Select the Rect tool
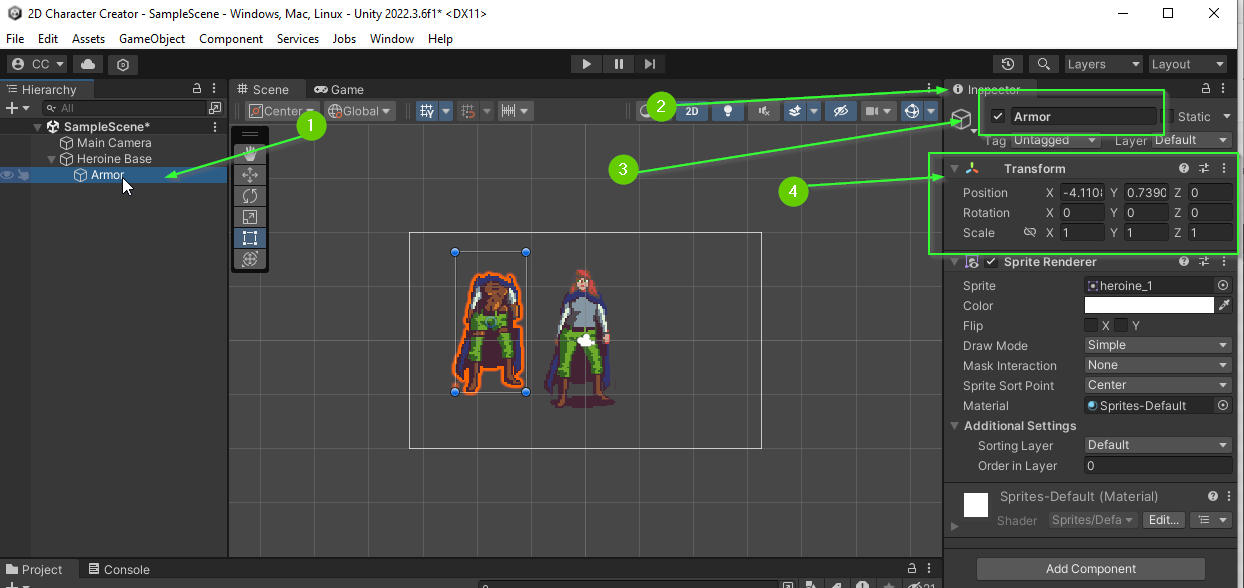The height and width of the screenshot is (588, 1244). pyautogui.click(x=250, y=238)
